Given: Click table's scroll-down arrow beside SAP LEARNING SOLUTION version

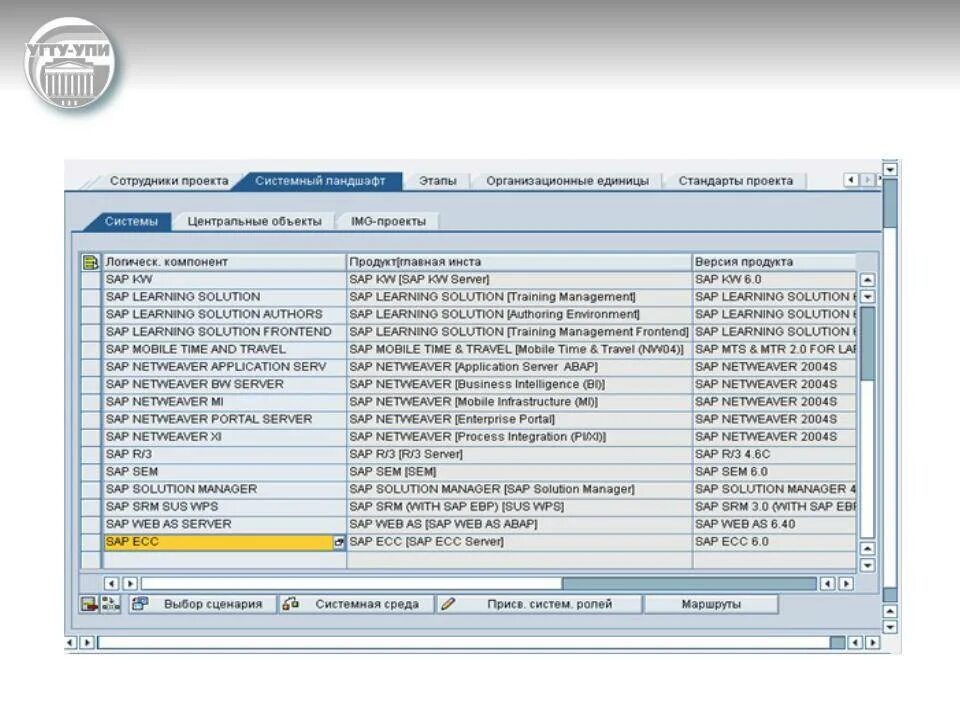Looking at the screenshot, I should [x=868, y=297].
